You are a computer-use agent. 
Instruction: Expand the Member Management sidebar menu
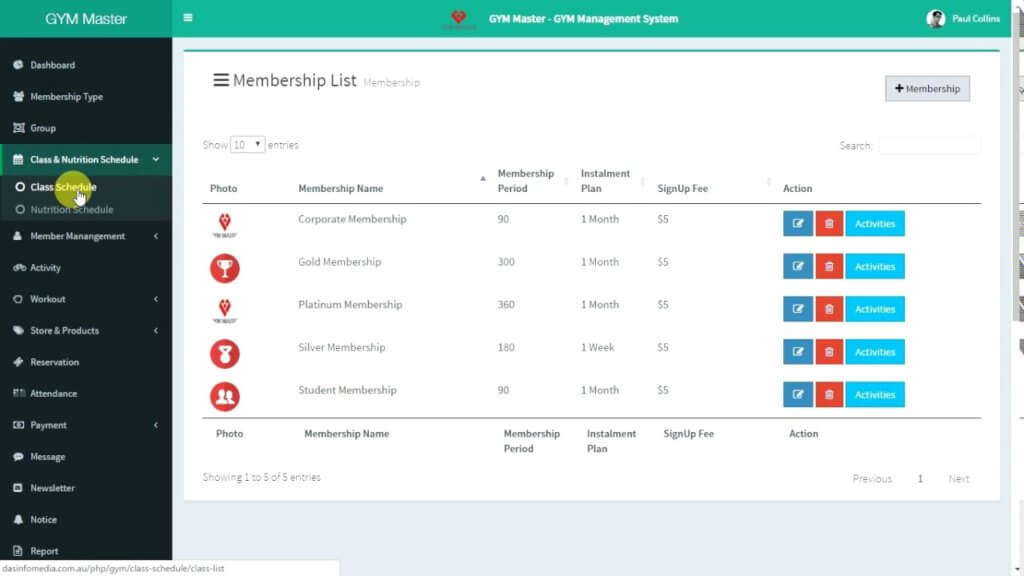(85, 236)
